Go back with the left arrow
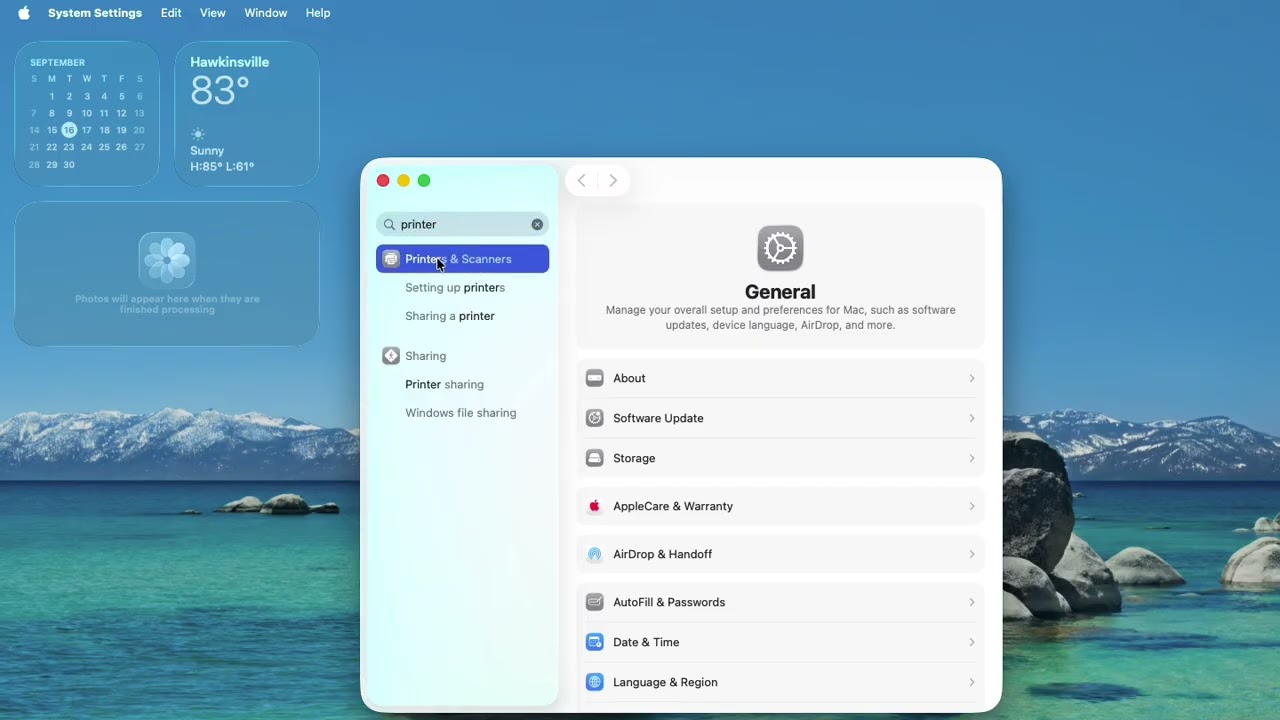 (582, 181)
